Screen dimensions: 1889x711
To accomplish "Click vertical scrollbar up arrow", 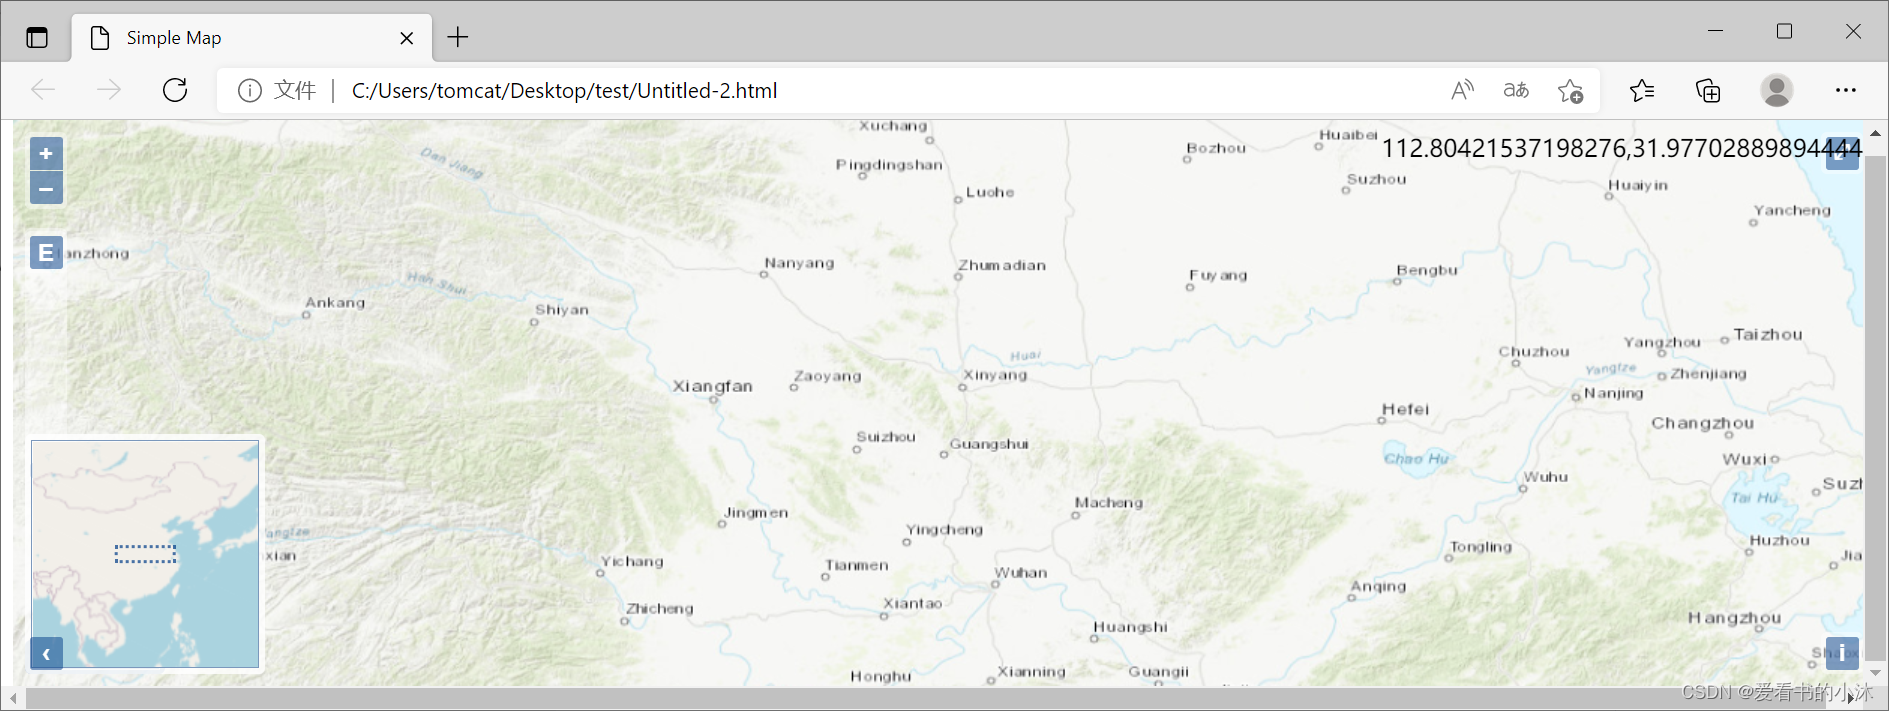I will pyautogui.click(x=1875, y=132).
